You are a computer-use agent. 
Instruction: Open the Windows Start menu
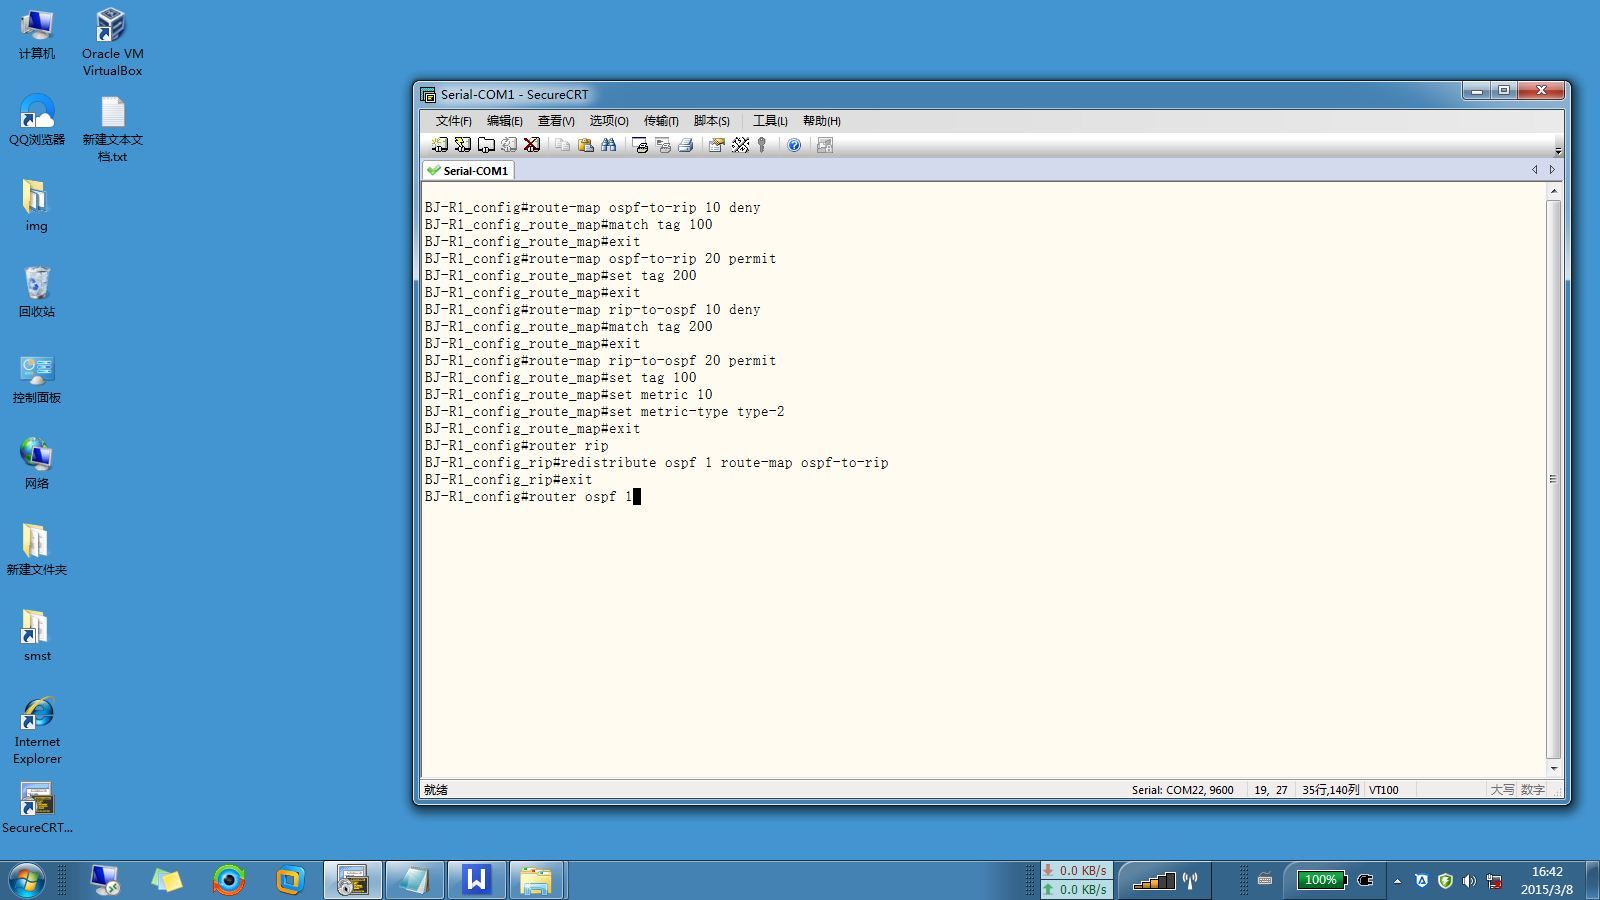[27, 881]
